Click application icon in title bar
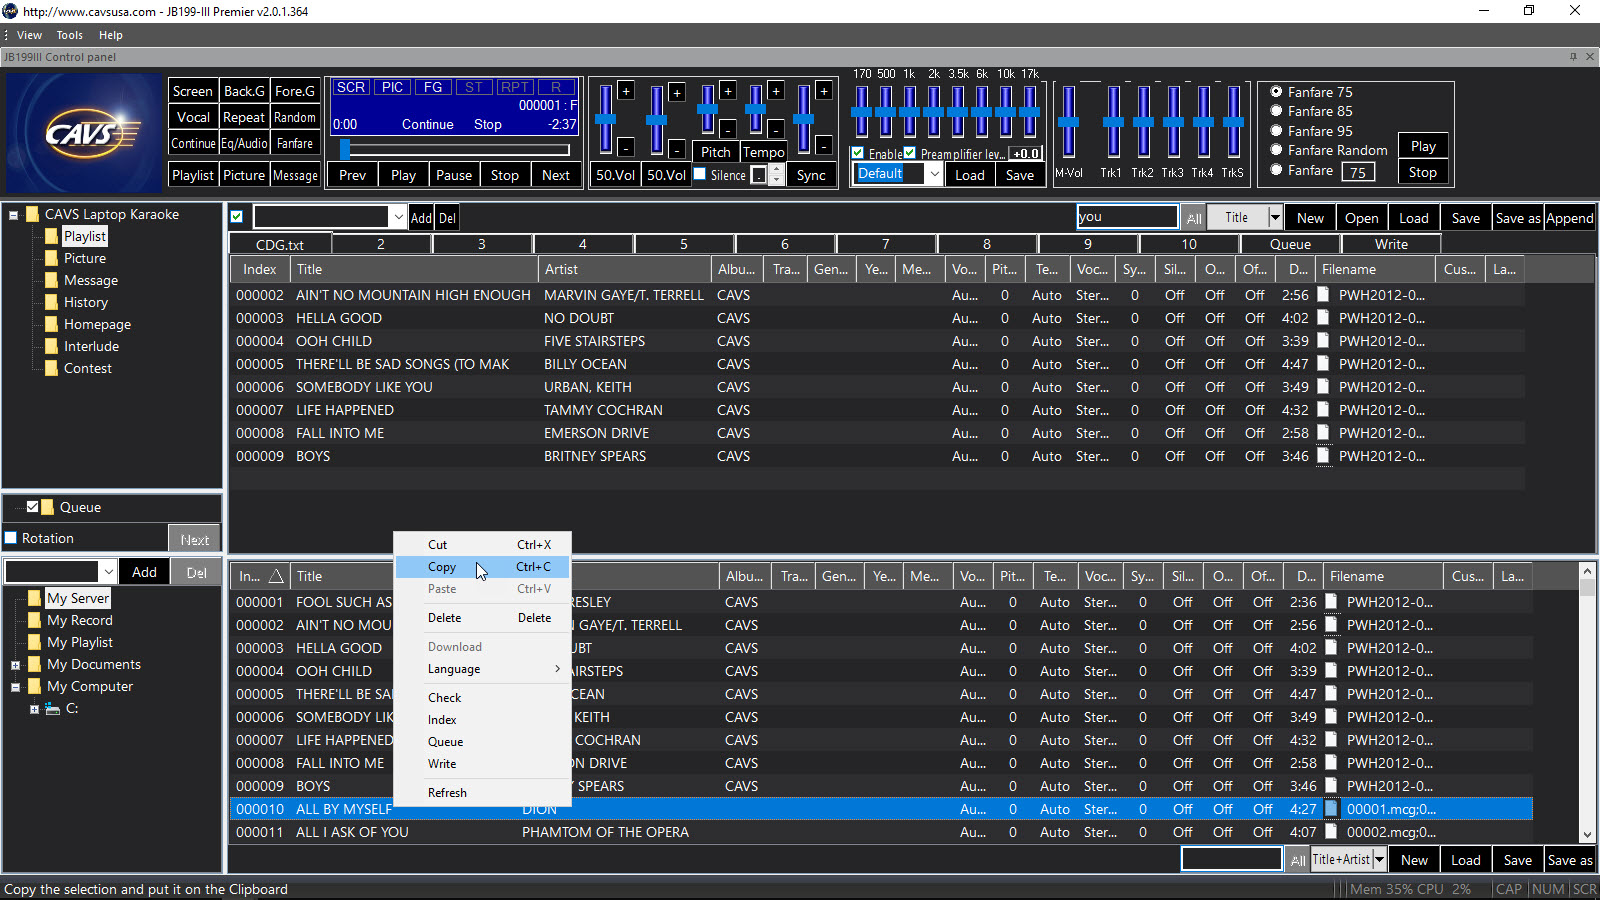Image resolution: width=1600 pixels, height=900 pixels. coord(10,11)
